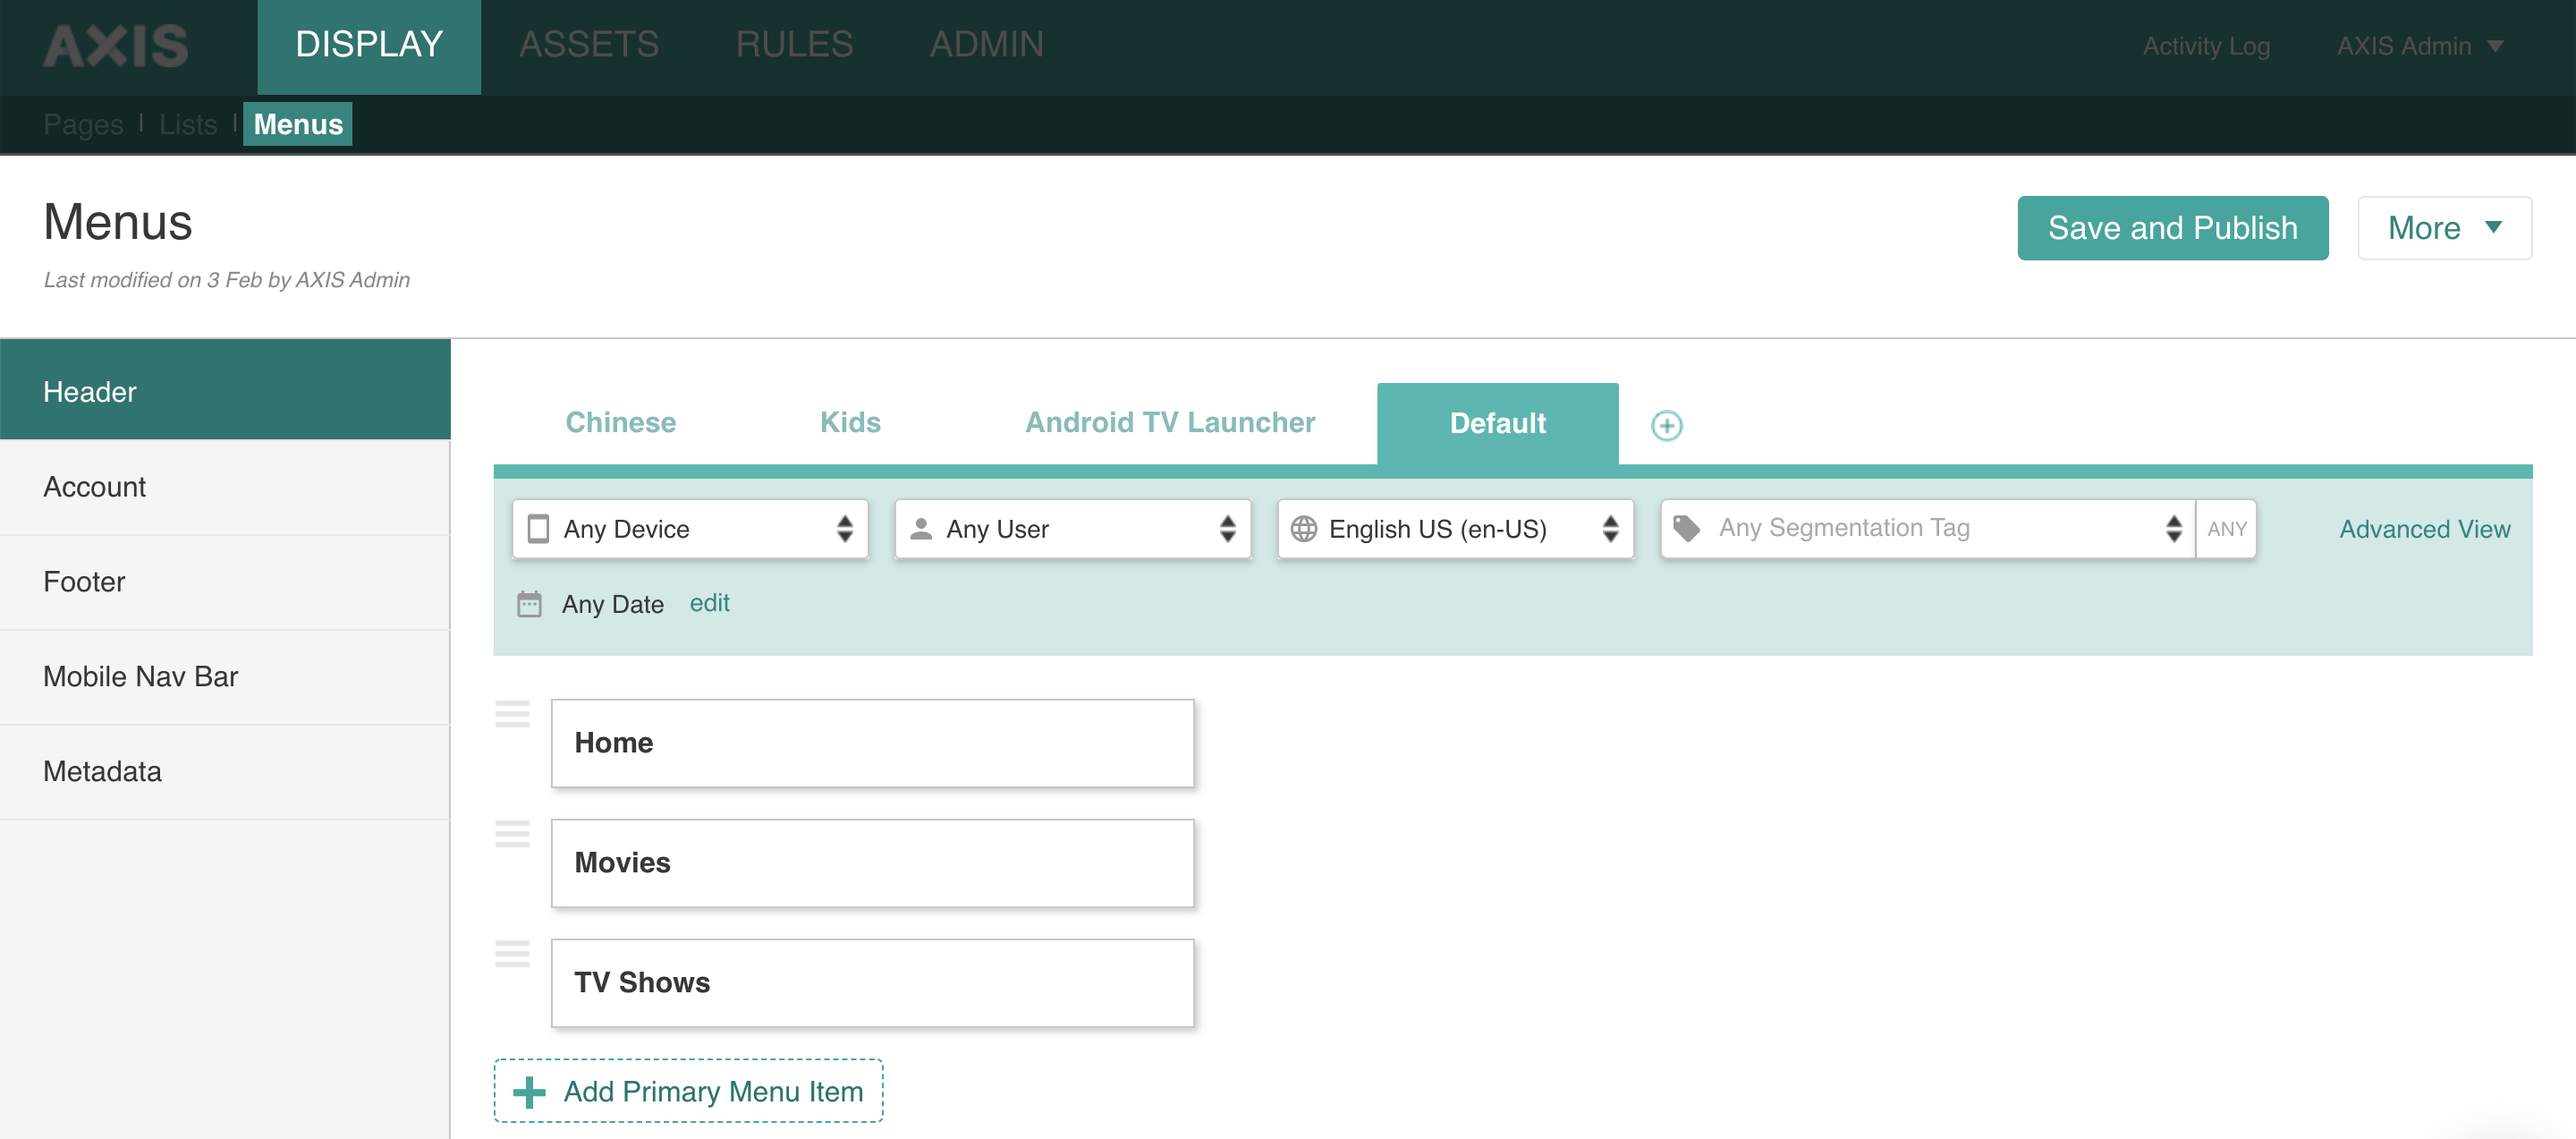
Task: Expand the More actions dropdown
Action: [x=2444, y=228]
